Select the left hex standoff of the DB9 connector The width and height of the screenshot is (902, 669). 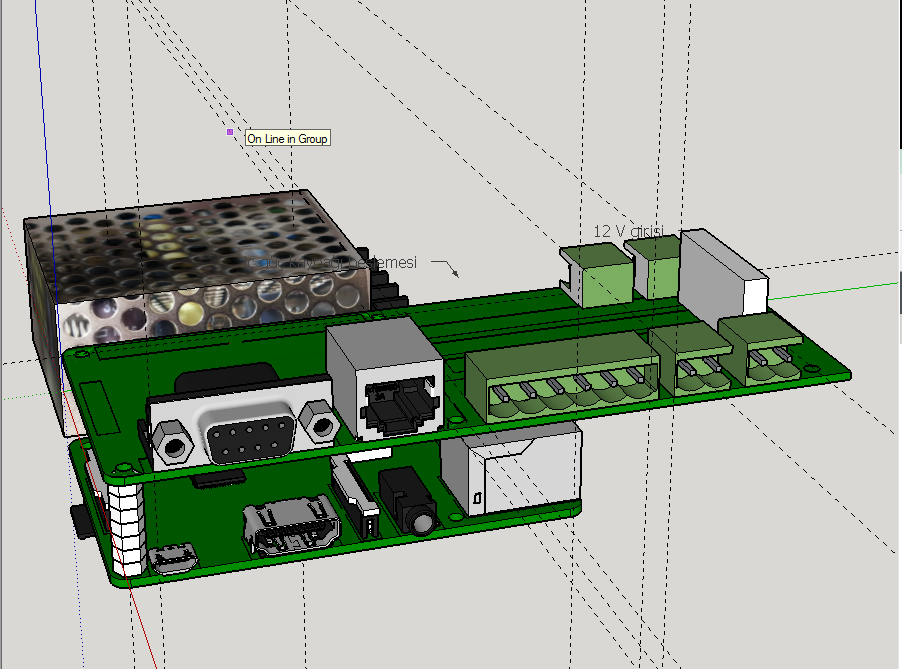pyautogui.click(x=171, y=443)
